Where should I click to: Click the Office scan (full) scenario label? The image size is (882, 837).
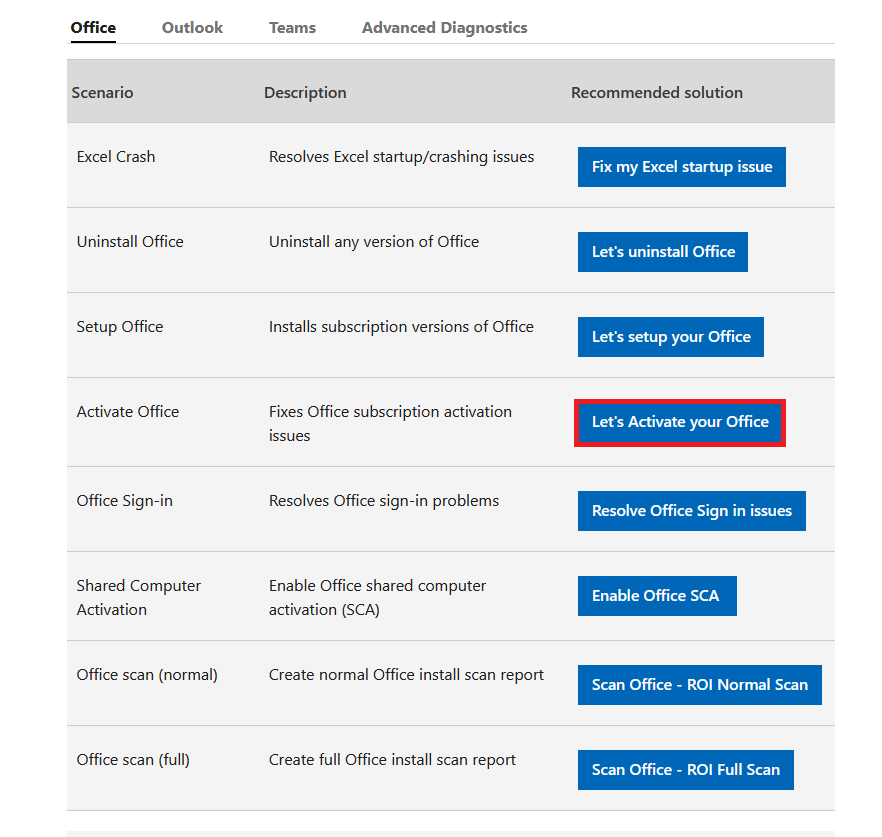[133, 759]
